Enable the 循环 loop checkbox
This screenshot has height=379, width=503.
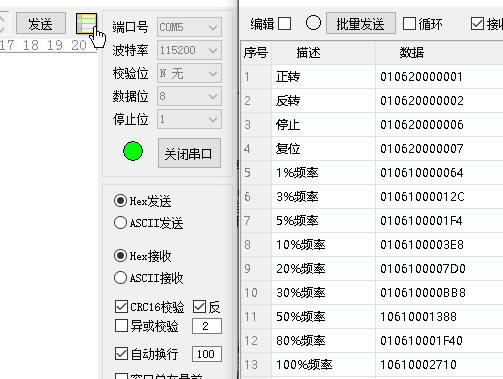409,24
